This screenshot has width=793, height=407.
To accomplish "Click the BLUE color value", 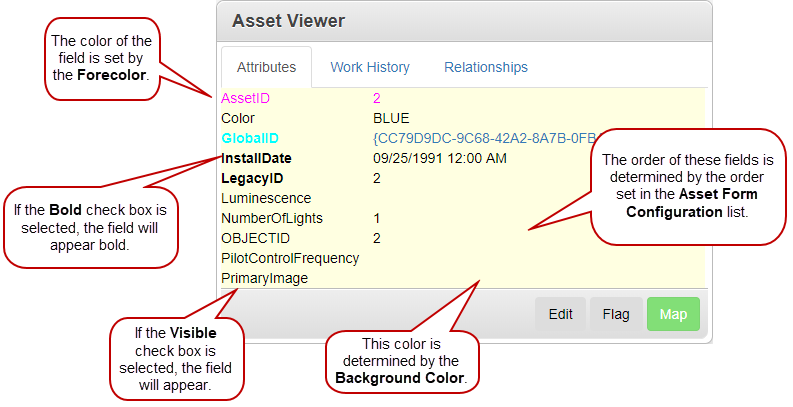I will pyautogui.click(x=391, y=118).
